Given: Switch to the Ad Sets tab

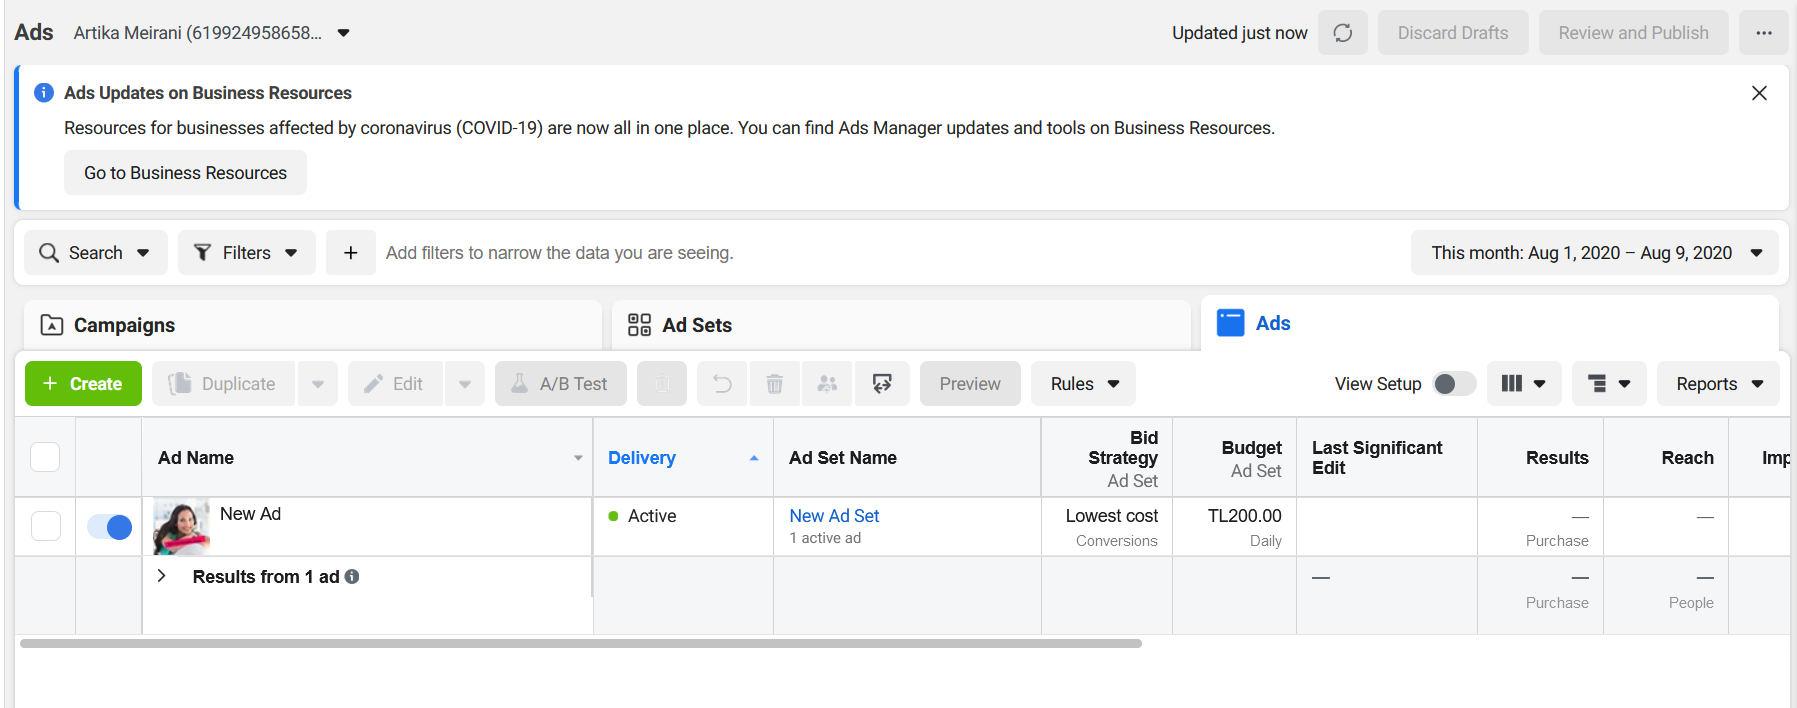Looking at the screenshot, I should pyautogui.click(x=901, y=325).
